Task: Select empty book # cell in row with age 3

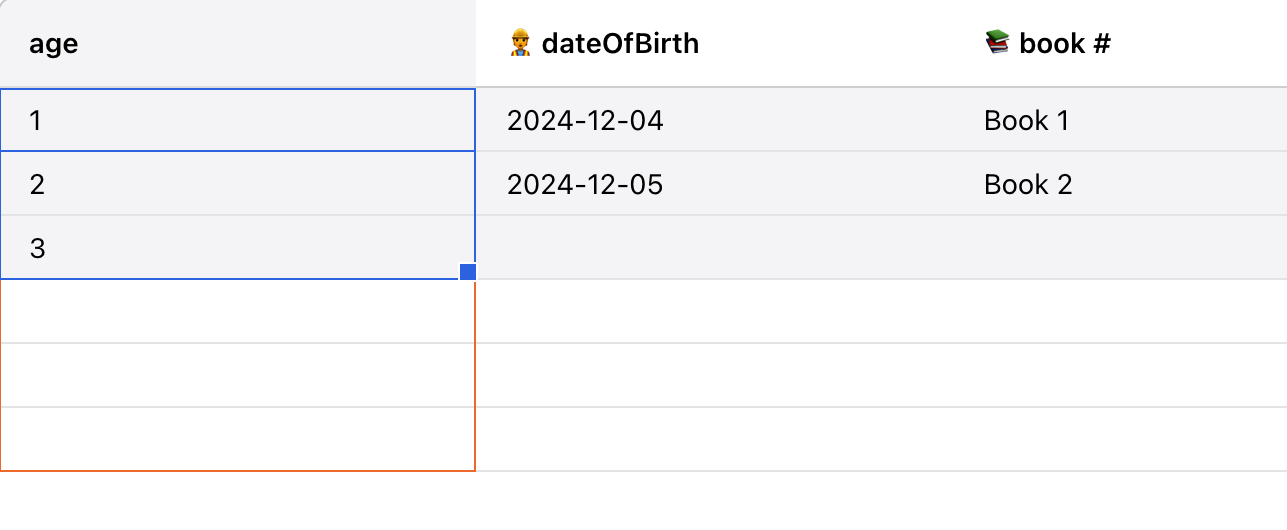Action: (x=1120, y=248)
